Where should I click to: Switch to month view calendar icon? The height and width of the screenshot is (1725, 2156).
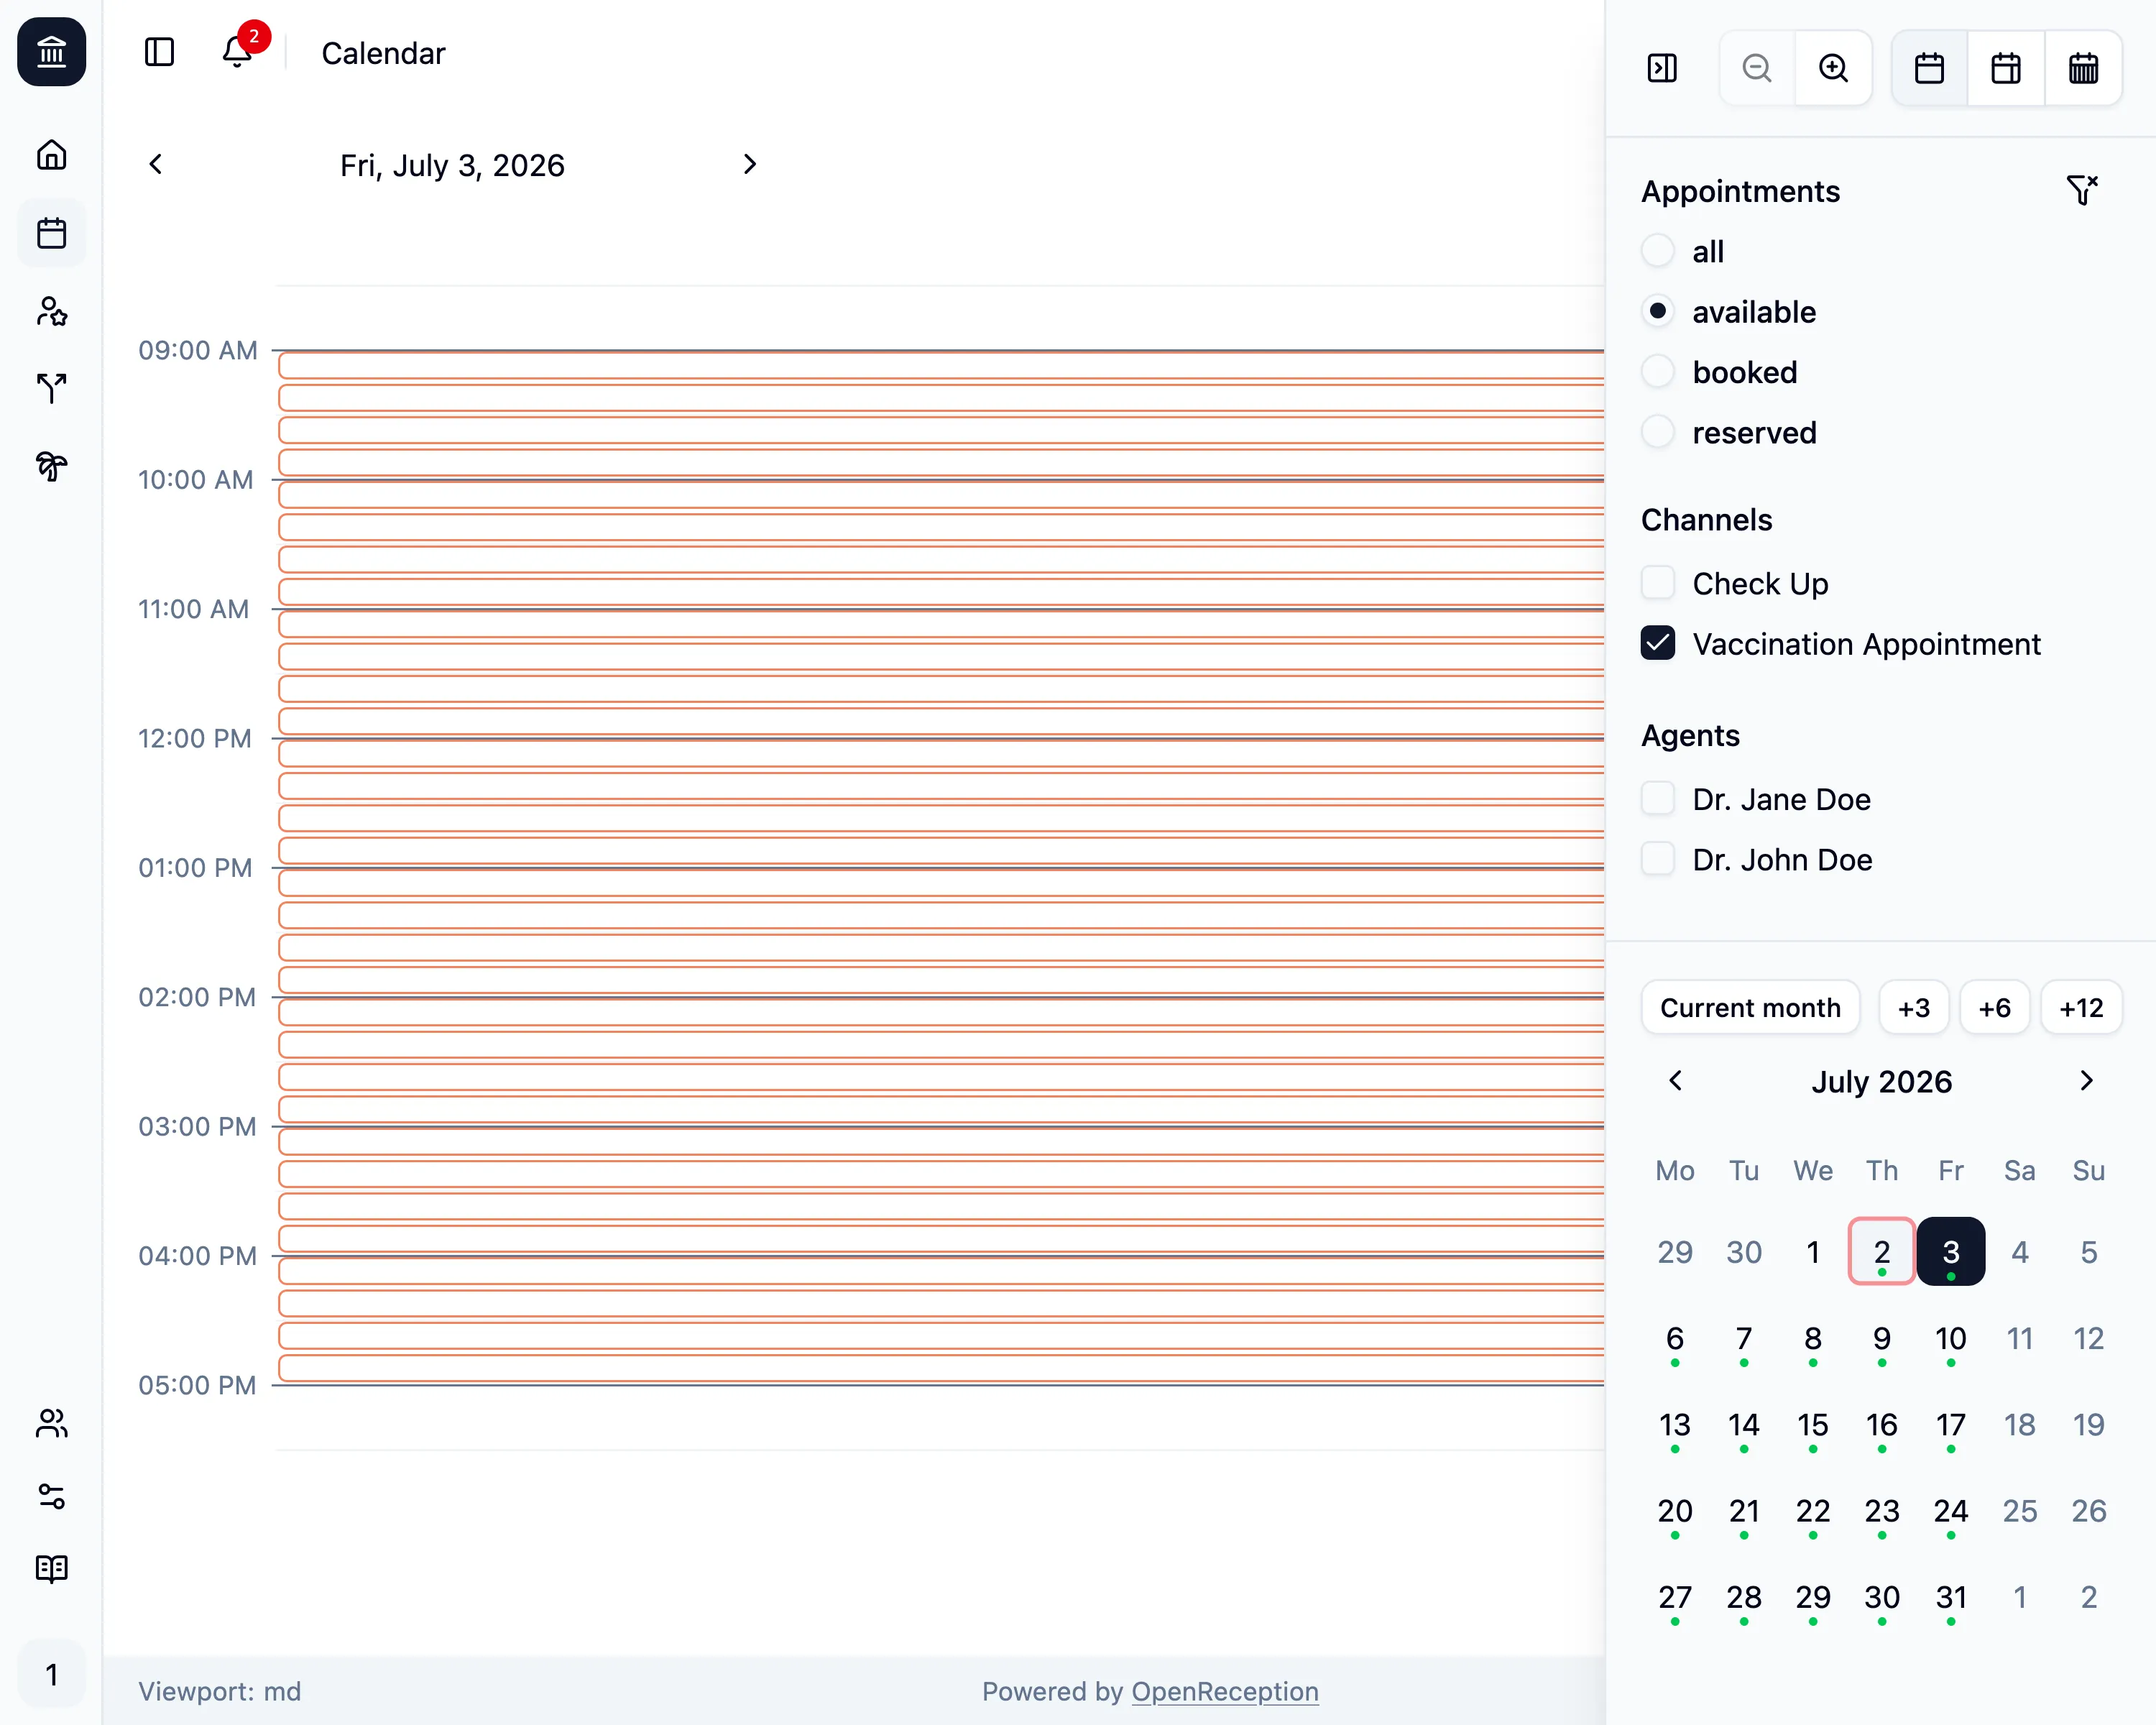point(2083,68)
